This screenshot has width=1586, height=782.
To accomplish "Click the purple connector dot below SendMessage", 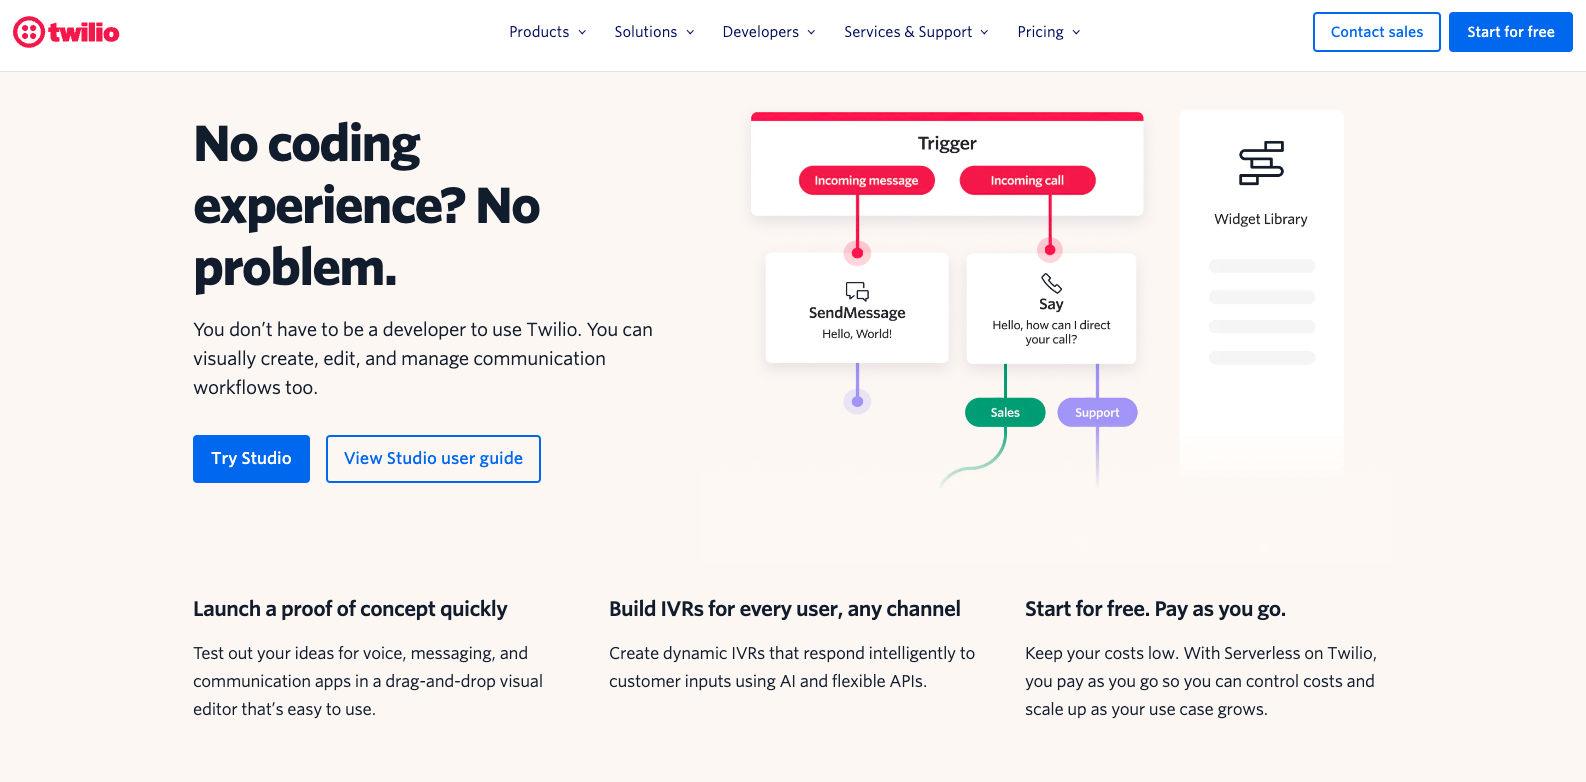I will pyautogui.click(x=857, y=401).
